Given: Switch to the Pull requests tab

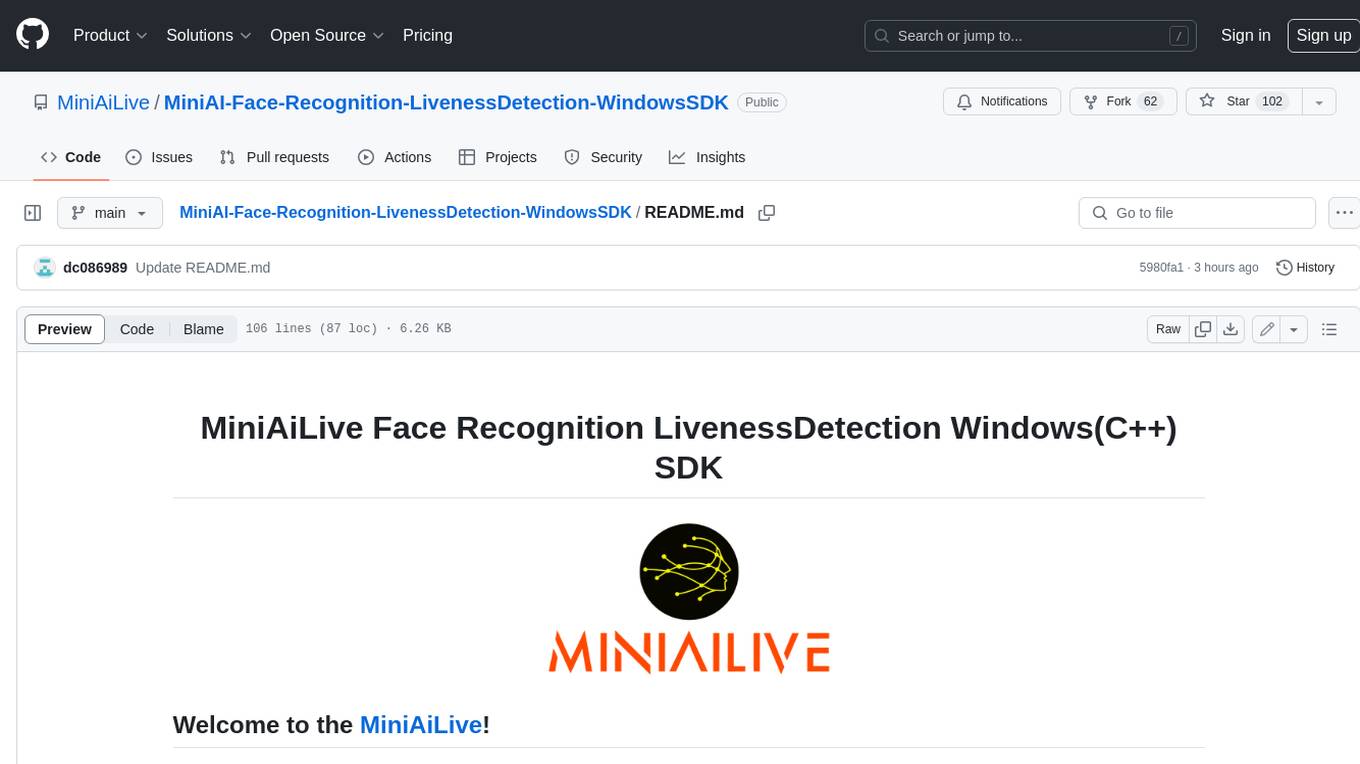Looking at the screenshot, I should point(274,157).
